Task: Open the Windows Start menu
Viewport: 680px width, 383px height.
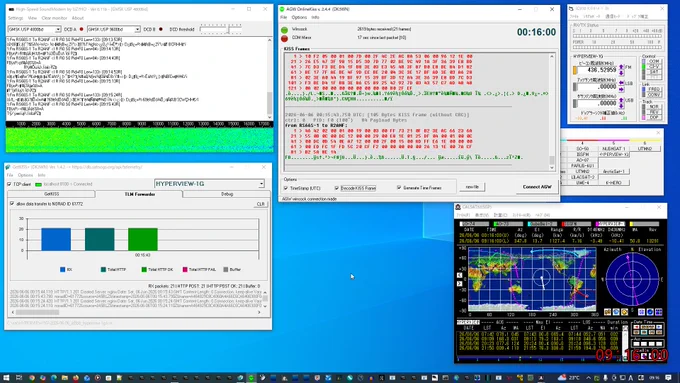Action: point(6,378)
